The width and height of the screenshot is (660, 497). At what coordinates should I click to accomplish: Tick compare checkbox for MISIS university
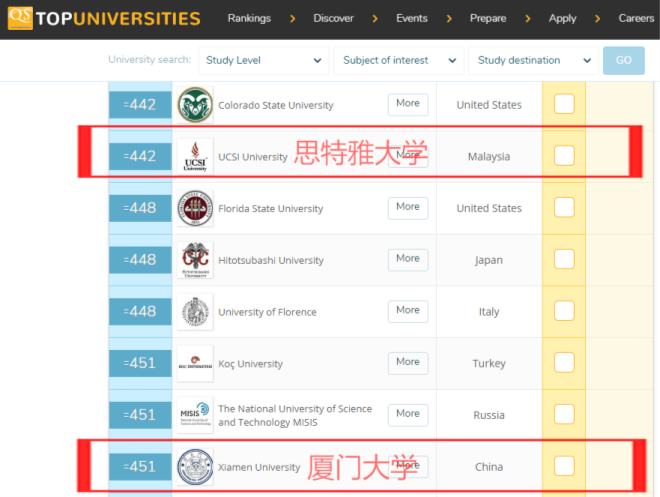point(564,415)
